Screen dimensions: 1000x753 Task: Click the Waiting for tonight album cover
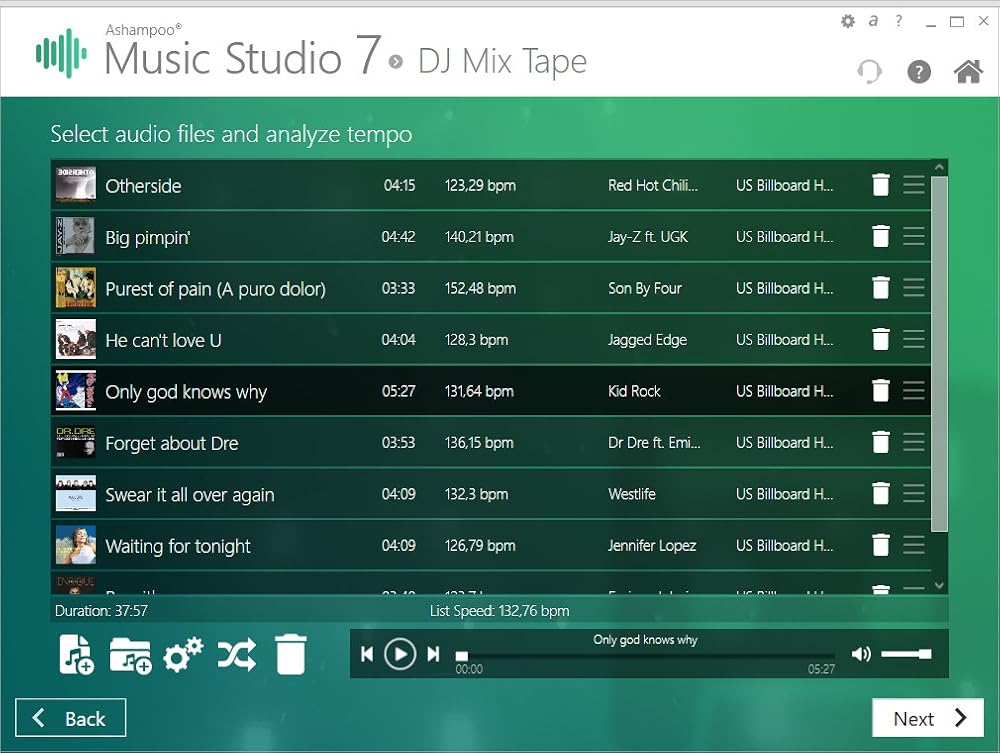(76, 545)
